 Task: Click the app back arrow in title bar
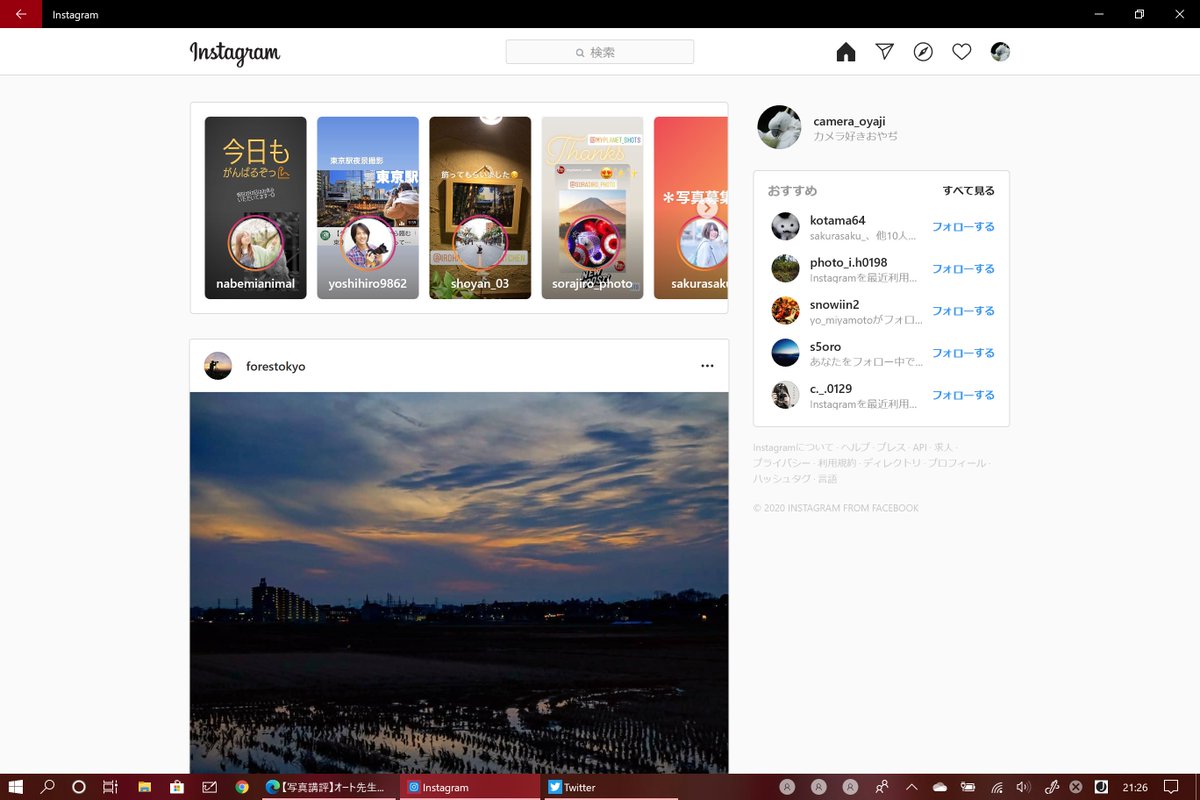(x=21, y=14)
